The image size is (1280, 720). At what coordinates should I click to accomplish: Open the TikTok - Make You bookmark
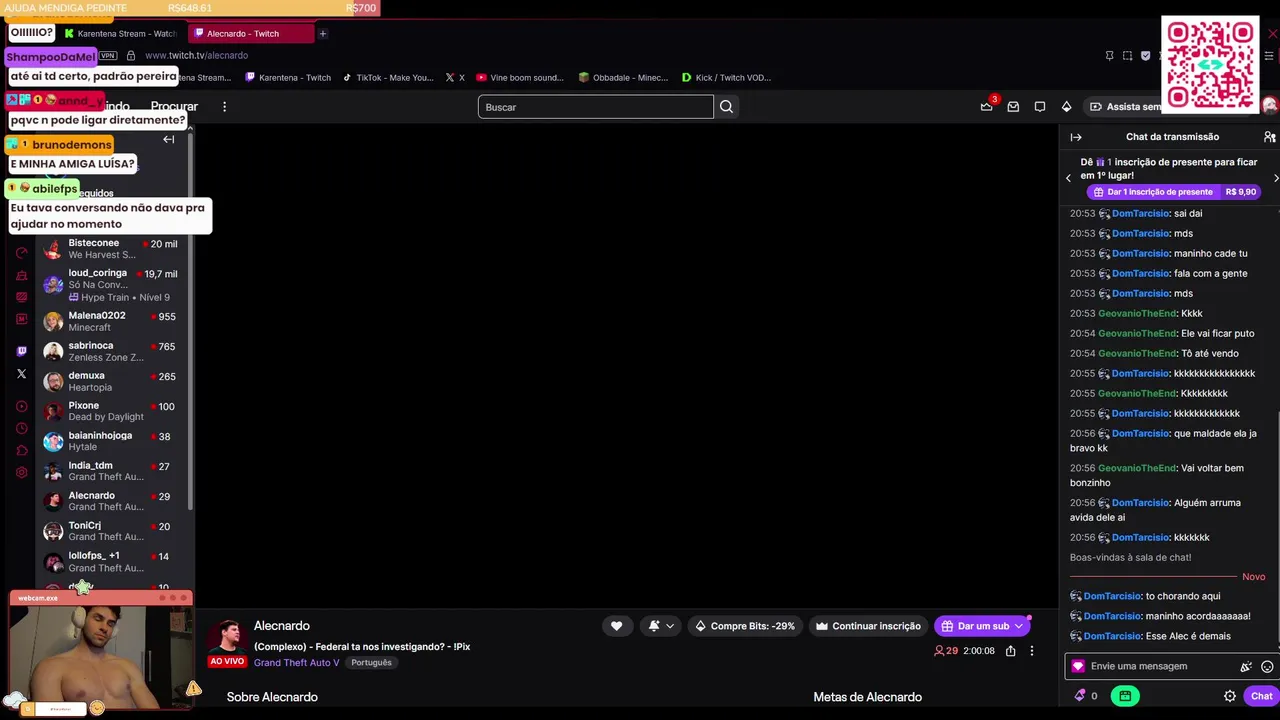point(388,78)
